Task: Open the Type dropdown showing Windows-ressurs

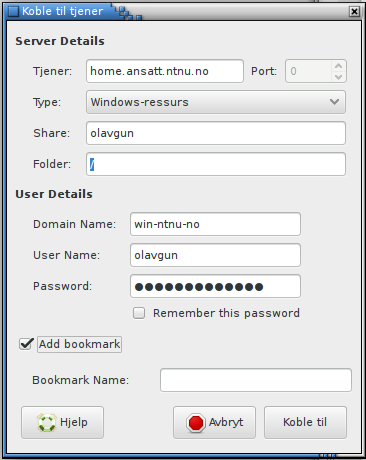Action: click(x=216, y=102)
